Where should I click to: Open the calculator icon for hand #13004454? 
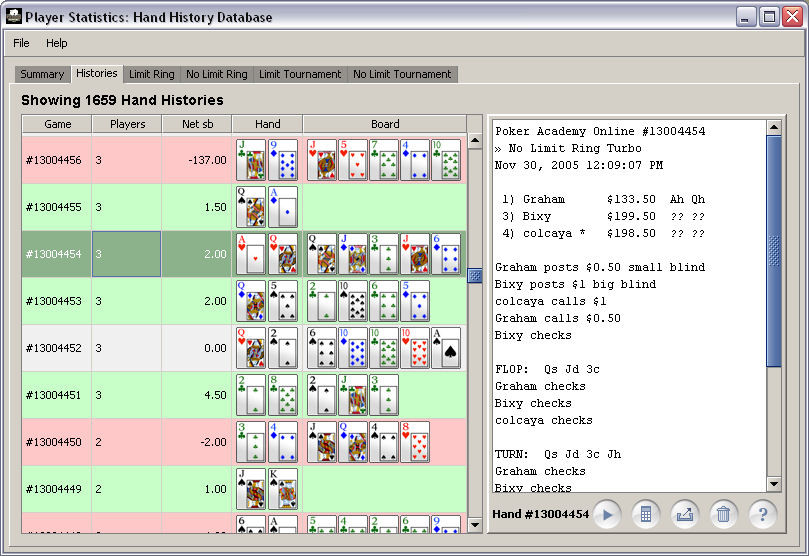coord(646,514)
